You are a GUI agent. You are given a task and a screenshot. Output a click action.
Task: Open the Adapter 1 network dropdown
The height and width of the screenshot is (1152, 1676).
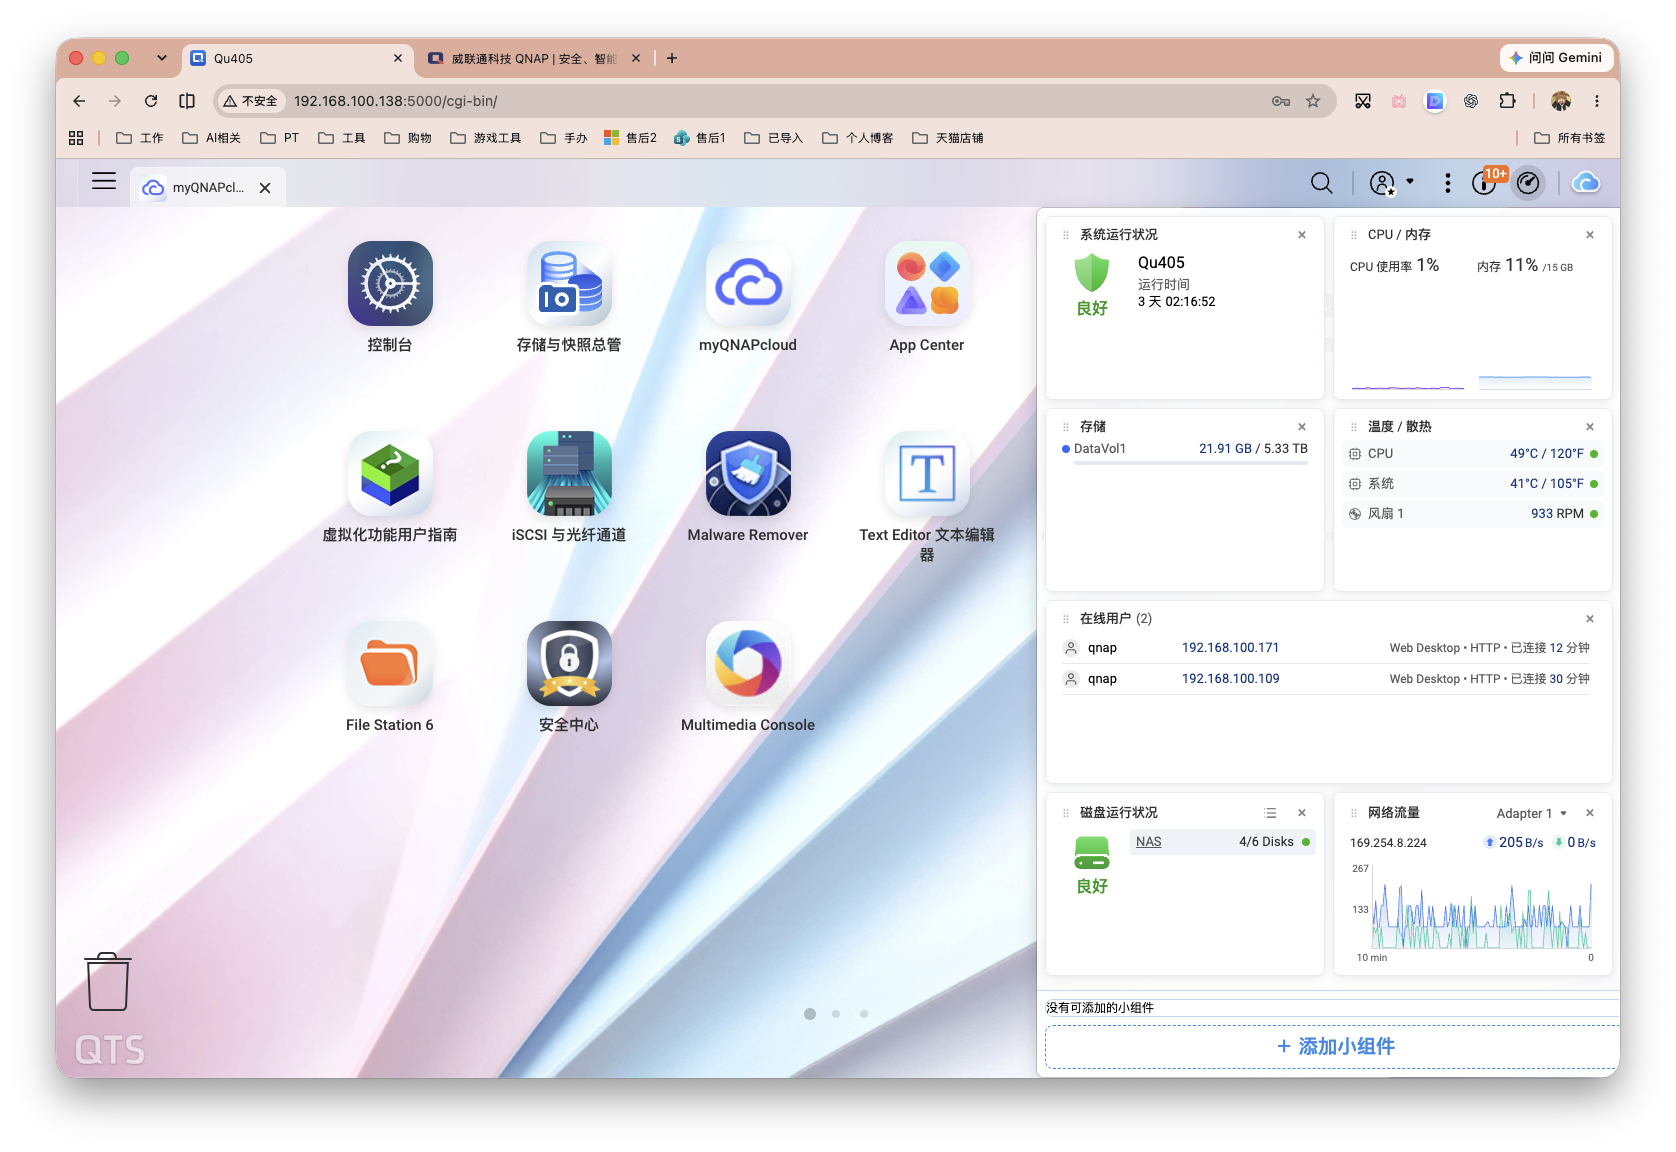coord(1531,813)
